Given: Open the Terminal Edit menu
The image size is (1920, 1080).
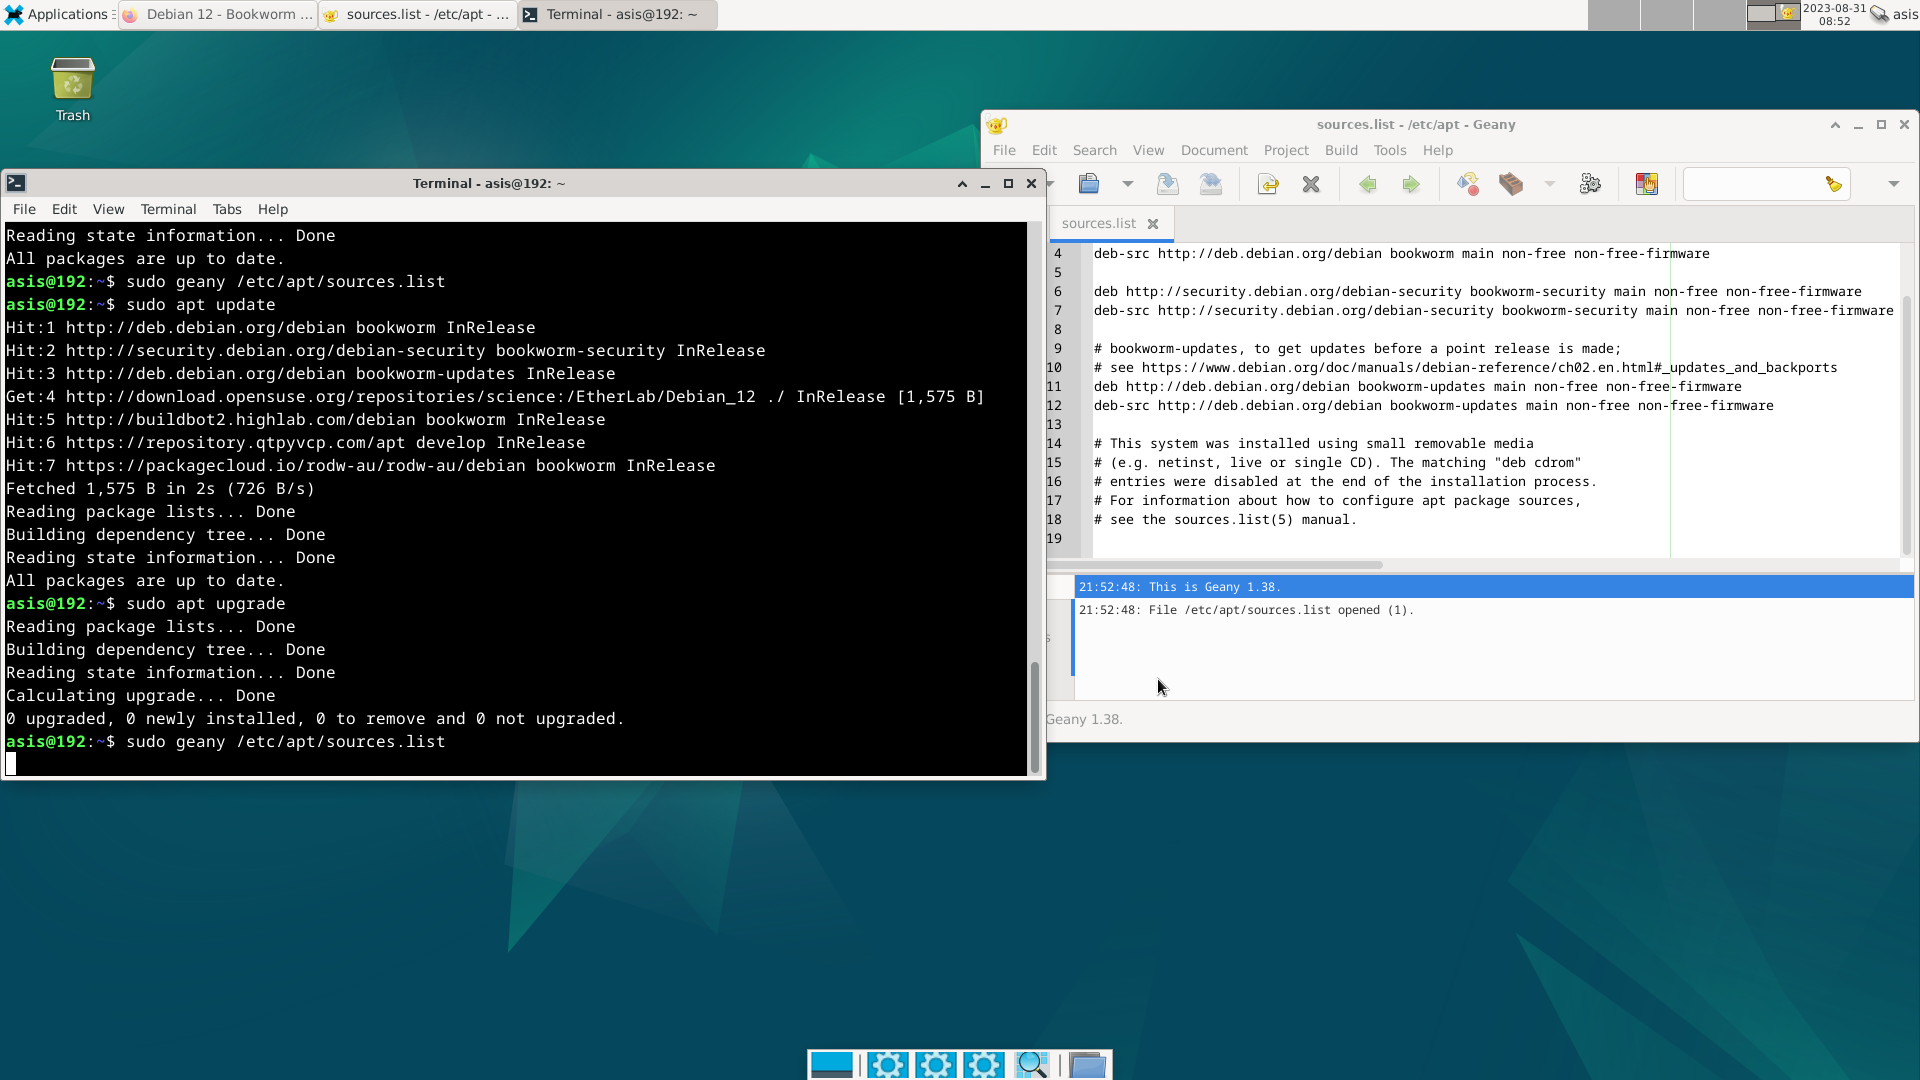Looking at the screenshot, I should pos(64,209).
